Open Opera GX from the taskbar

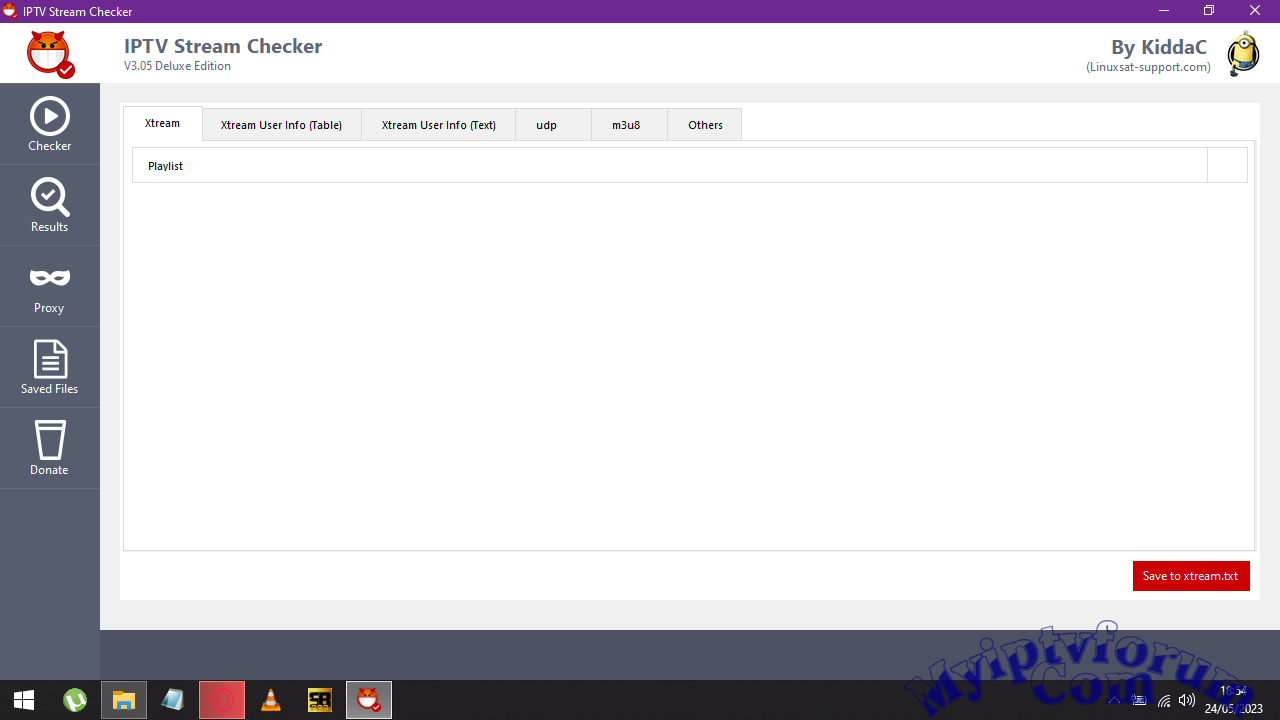tap(222, 699)
